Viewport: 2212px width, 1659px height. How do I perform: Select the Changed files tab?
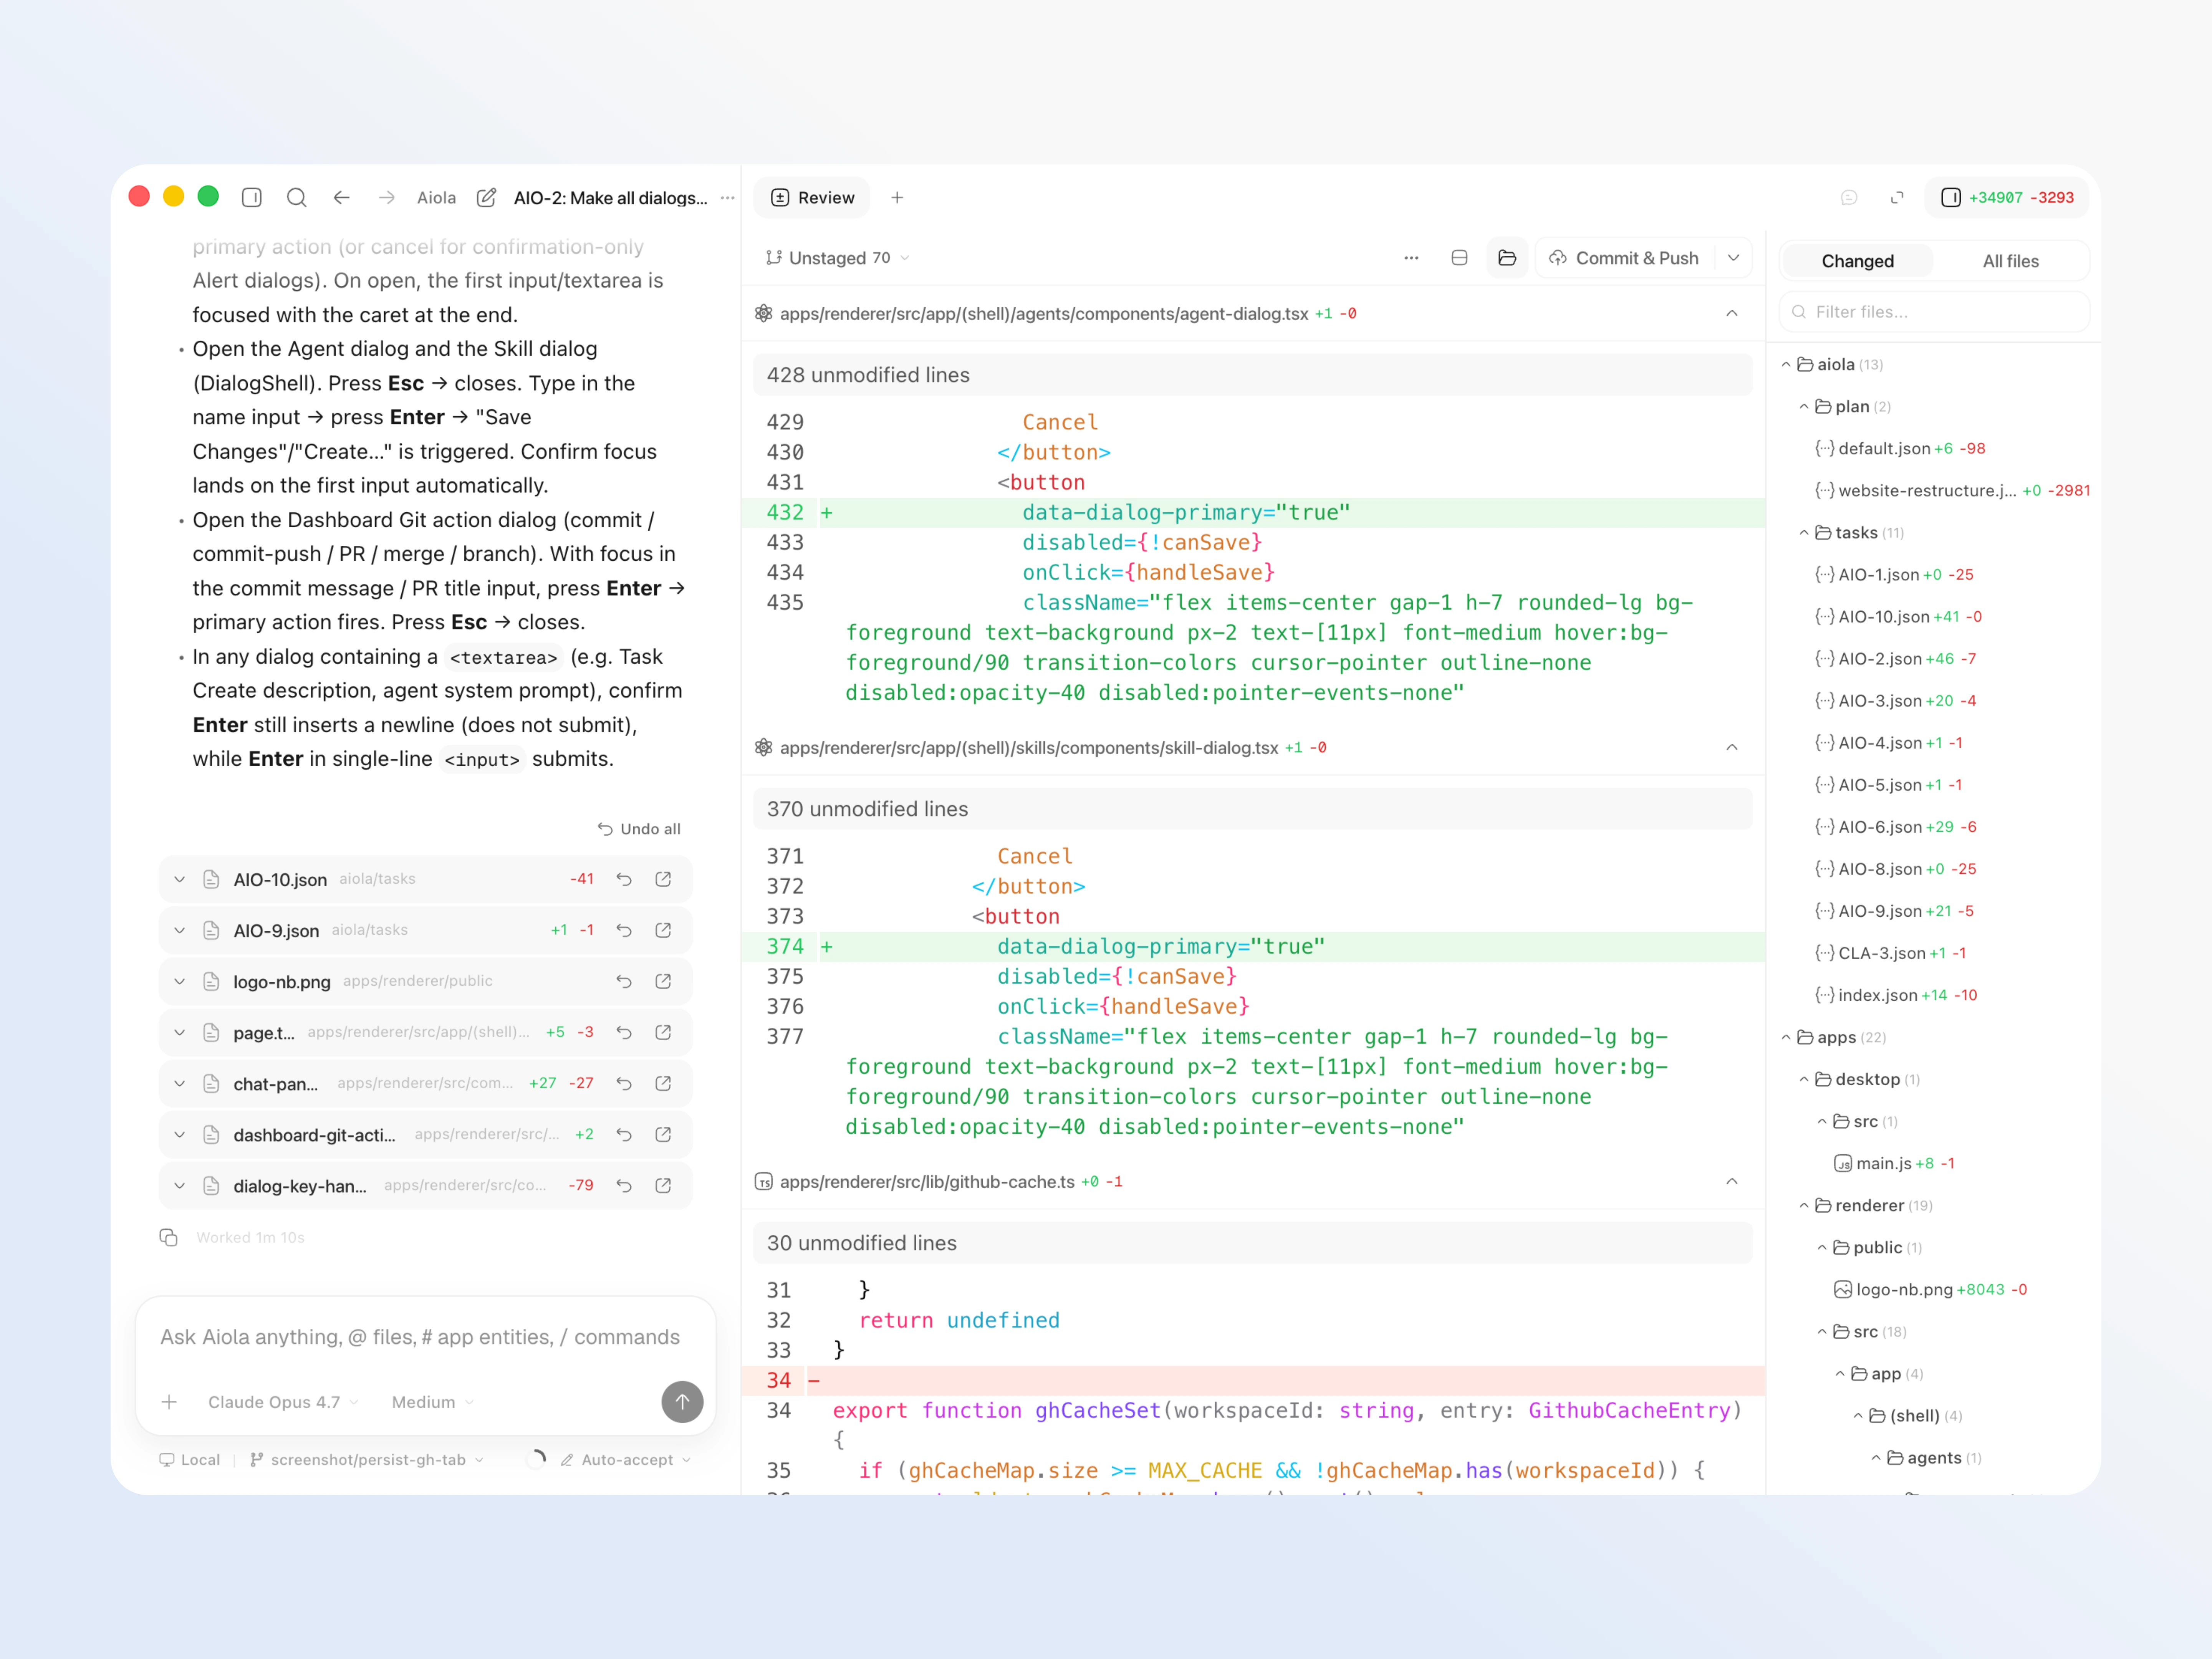[1857, 261]
